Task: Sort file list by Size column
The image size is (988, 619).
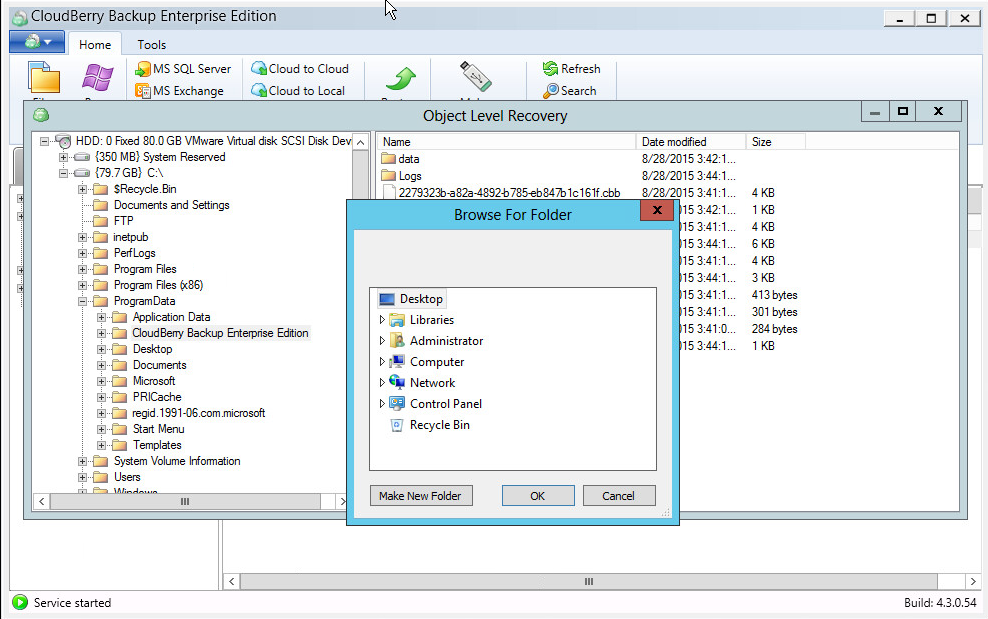Action: 775,142
